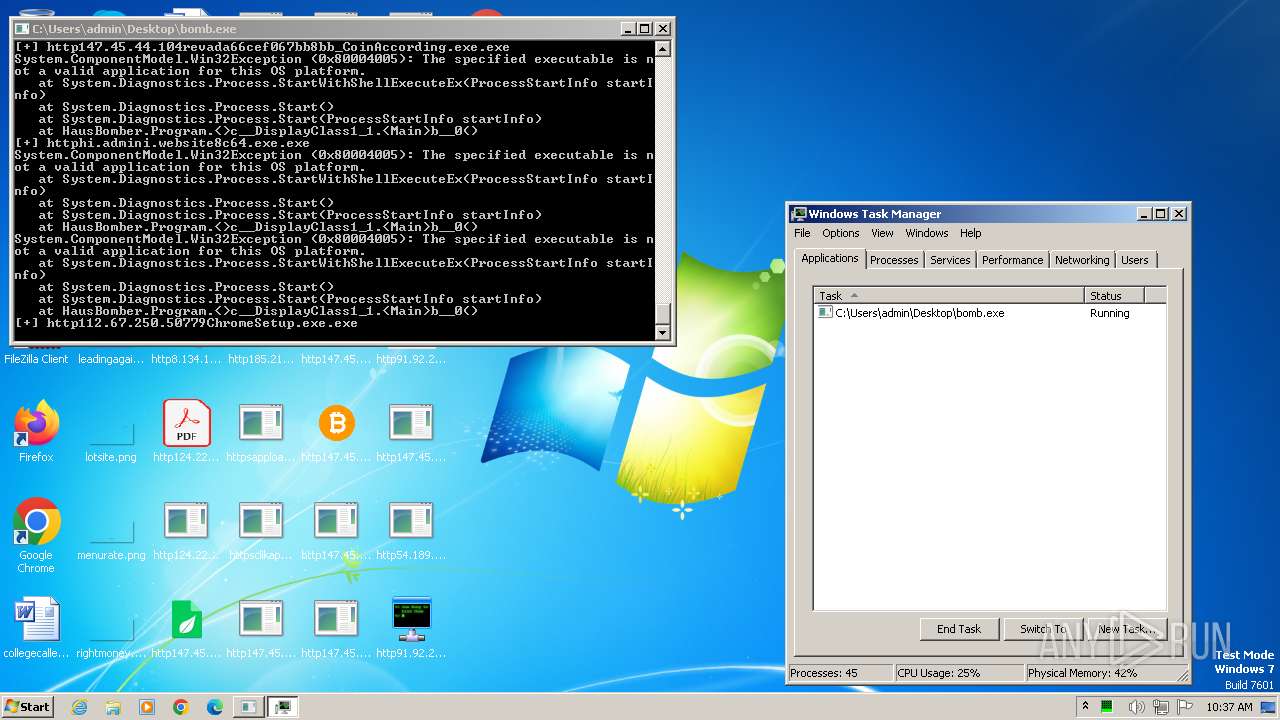Screen dimensions: 1280x720
Task: Select the bomb.exe task row
Action: (x=990, y=313)
